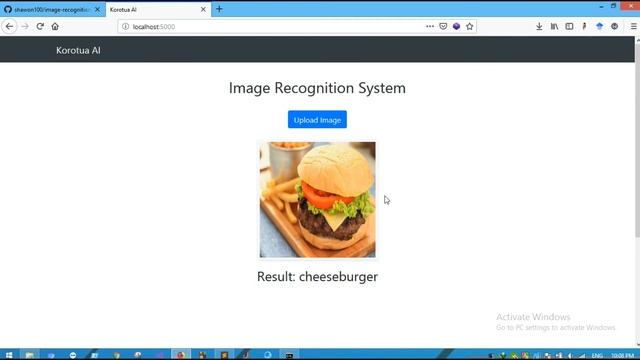Bookmark this page with the star
The width and height of the screenshot is (640, 360).
[469, 27]
